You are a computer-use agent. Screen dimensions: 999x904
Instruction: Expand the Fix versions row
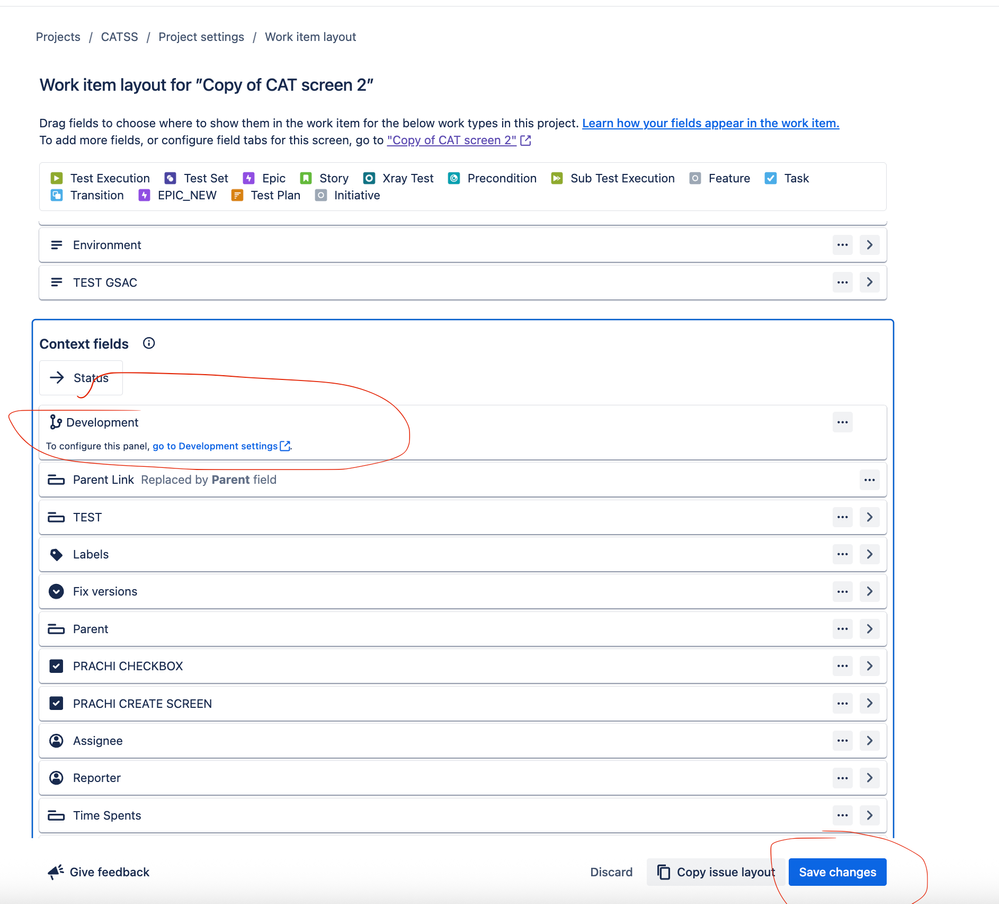coord(869,591)
